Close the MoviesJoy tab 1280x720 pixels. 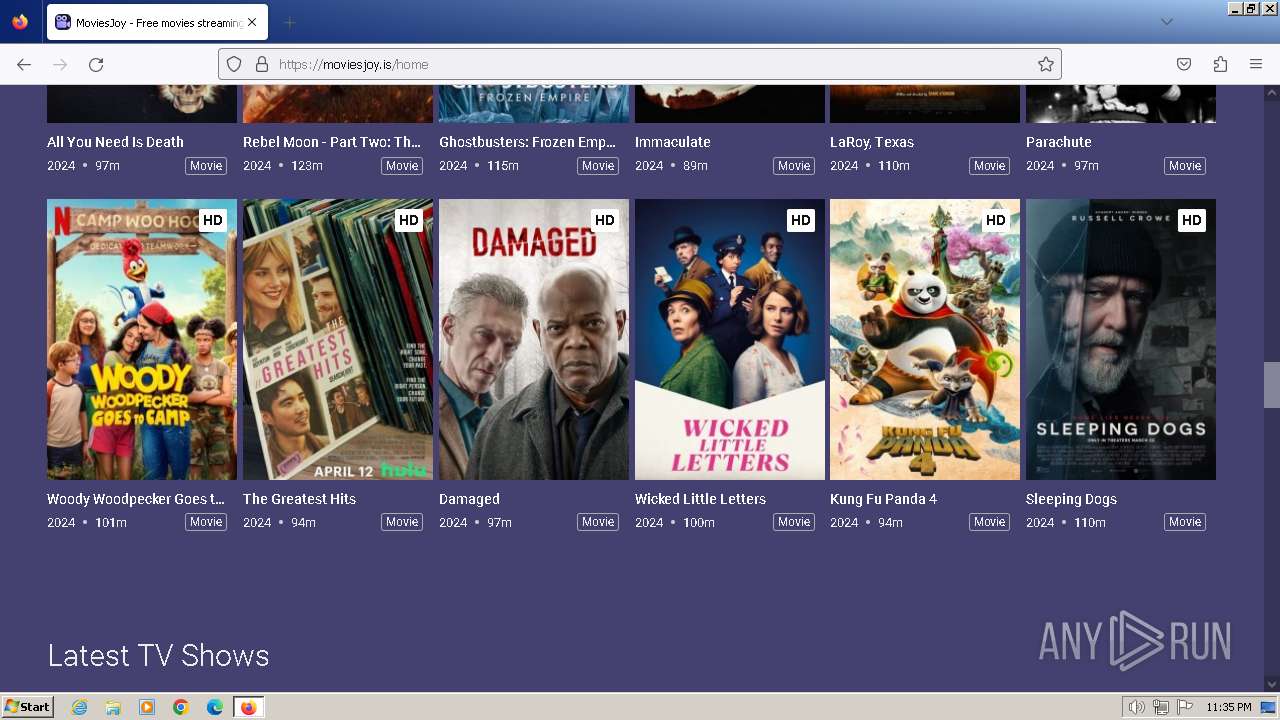pos(251,22)
